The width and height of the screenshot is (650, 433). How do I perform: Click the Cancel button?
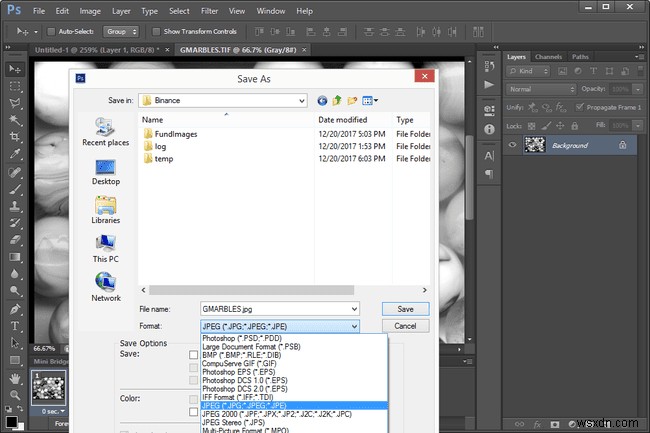[405, 326]
